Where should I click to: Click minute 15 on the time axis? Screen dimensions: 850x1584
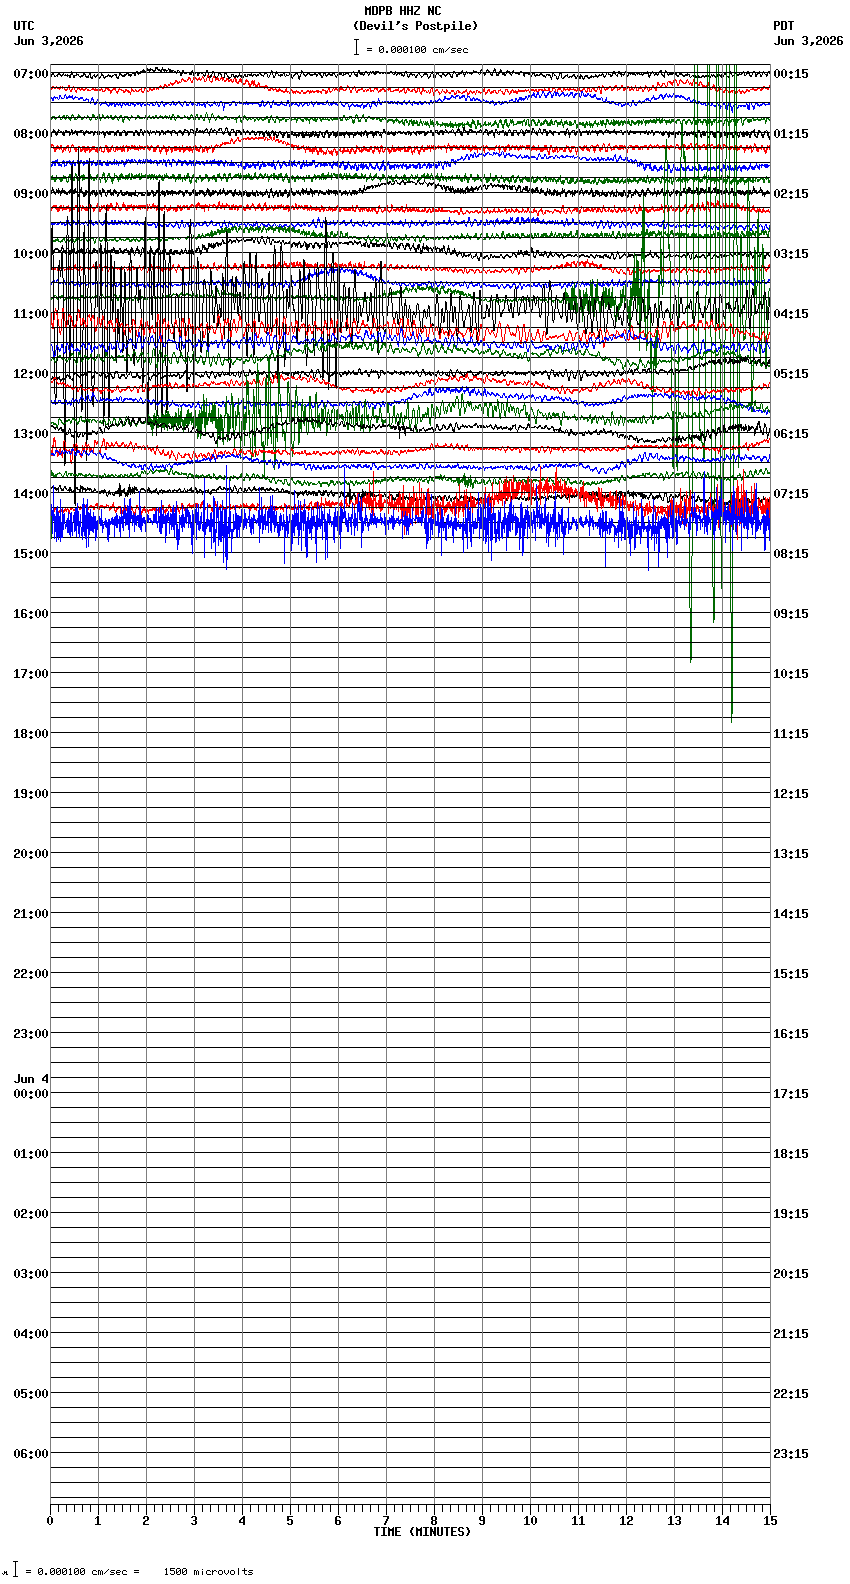(x=770, y=1521)
